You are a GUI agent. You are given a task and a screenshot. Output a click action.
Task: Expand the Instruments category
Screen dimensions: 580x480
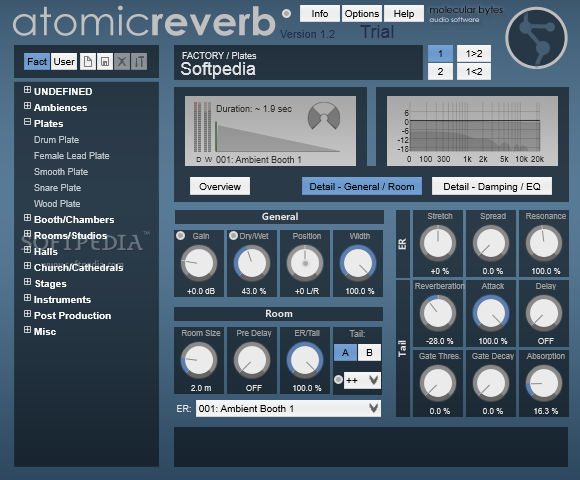pos(27,298)
